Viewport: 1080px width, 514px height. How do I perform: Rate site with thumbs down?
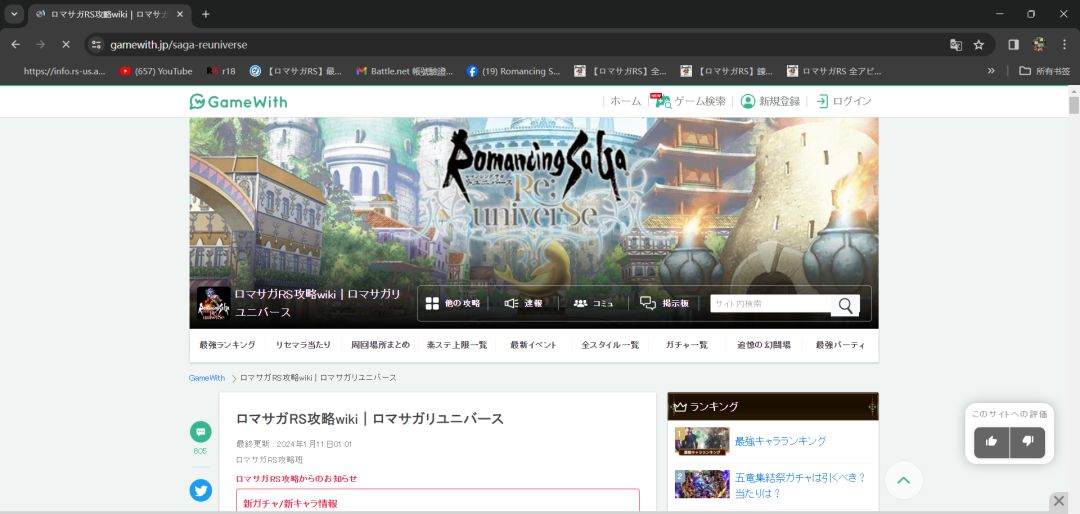point(1028,442)
